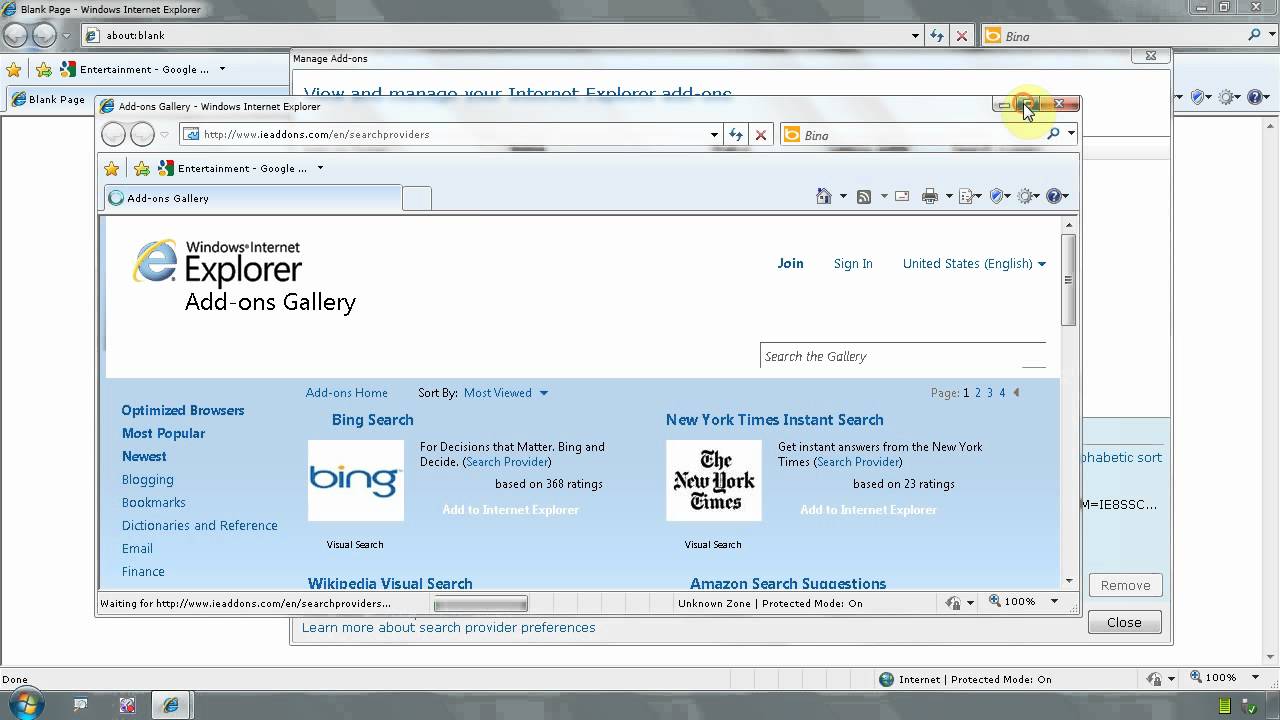Go to Add-ons Home link

[x=346, y=393]
